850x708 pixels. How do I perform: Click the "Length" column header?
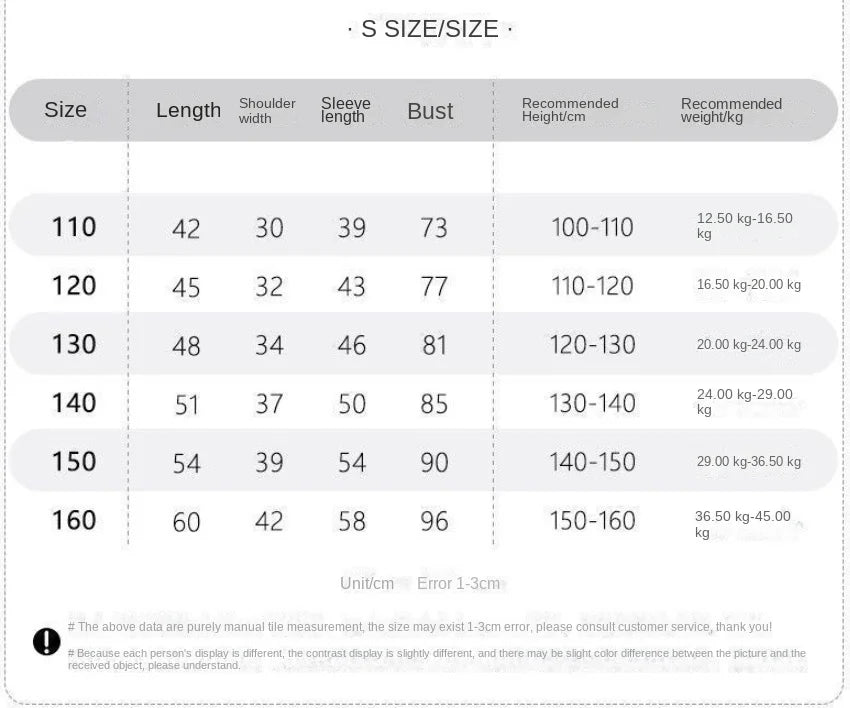point(188,110)
